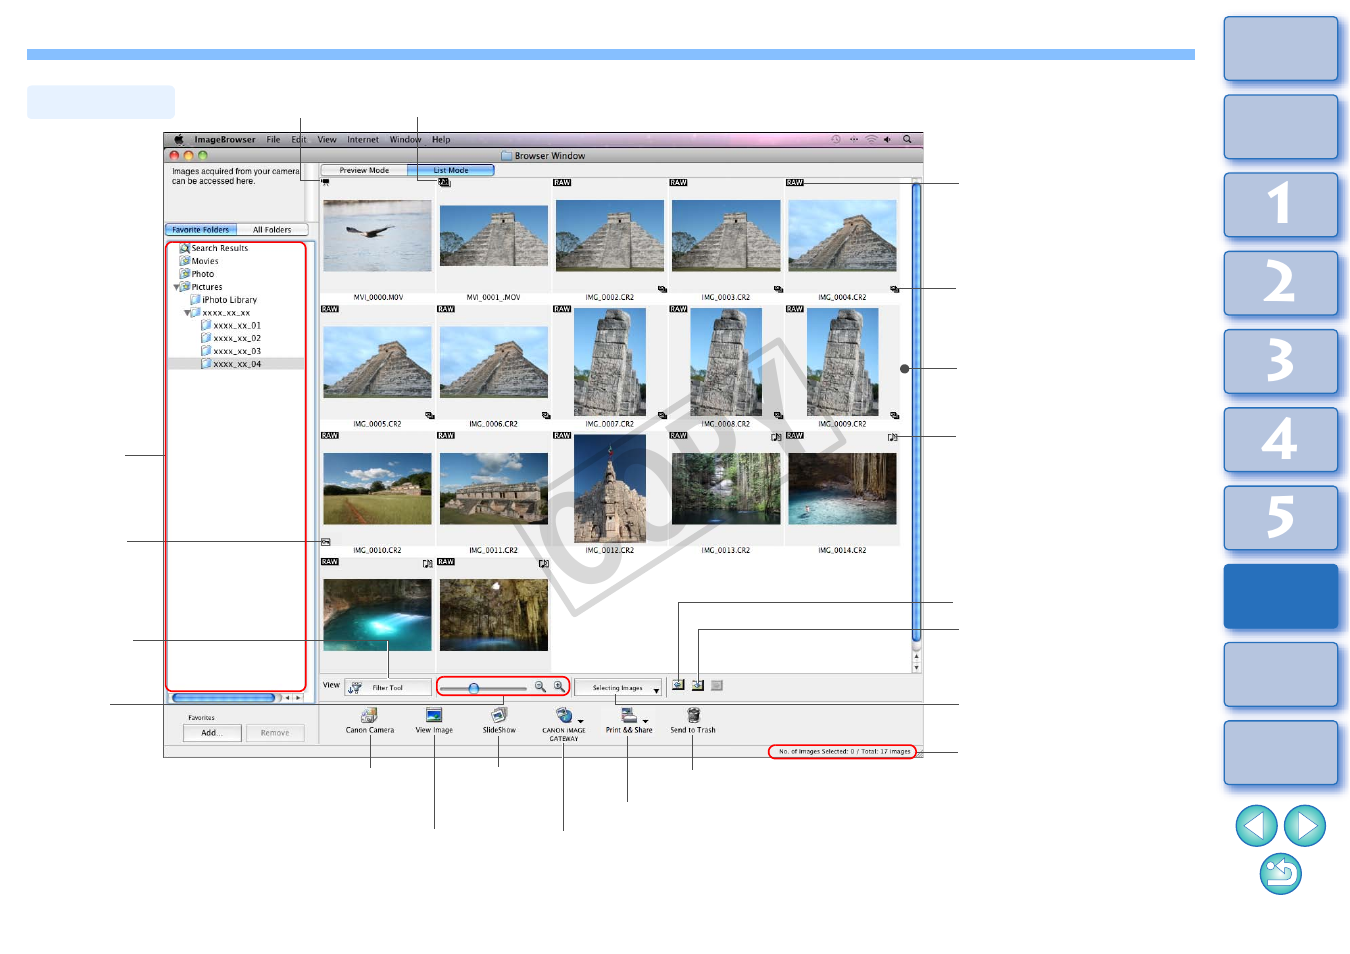Open Spotlight search in the menu bar
Viewport: 1350px width, 954px height.
(907, 140)
